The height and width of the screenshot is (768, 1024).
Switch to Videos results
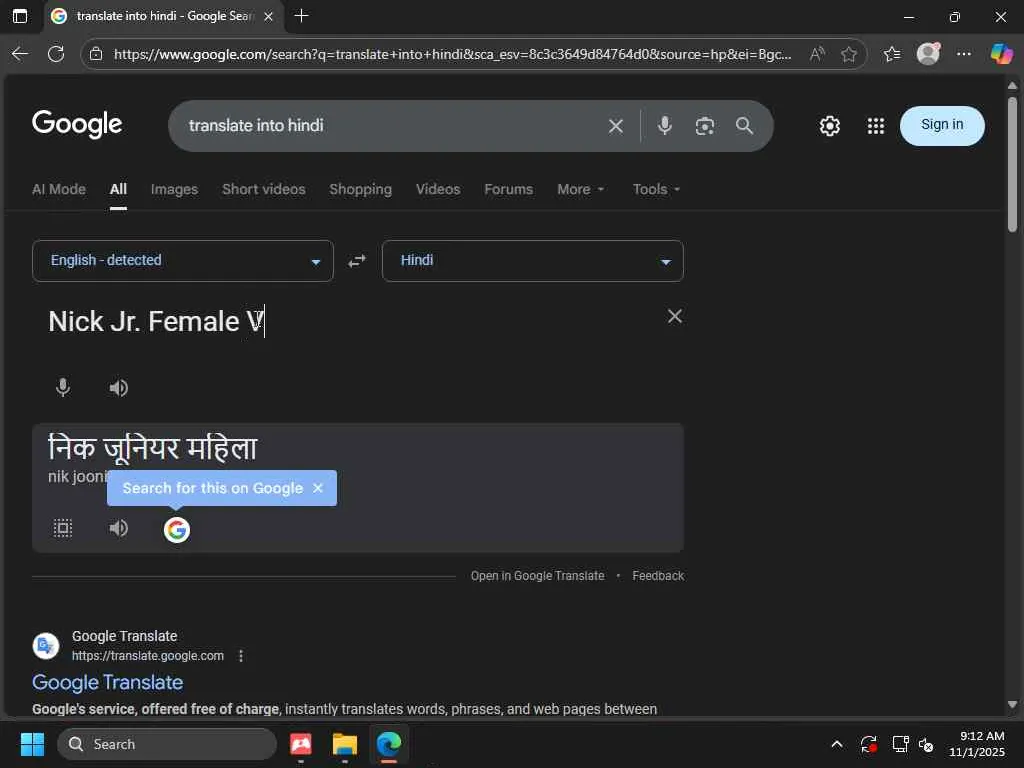coord(438,189)
